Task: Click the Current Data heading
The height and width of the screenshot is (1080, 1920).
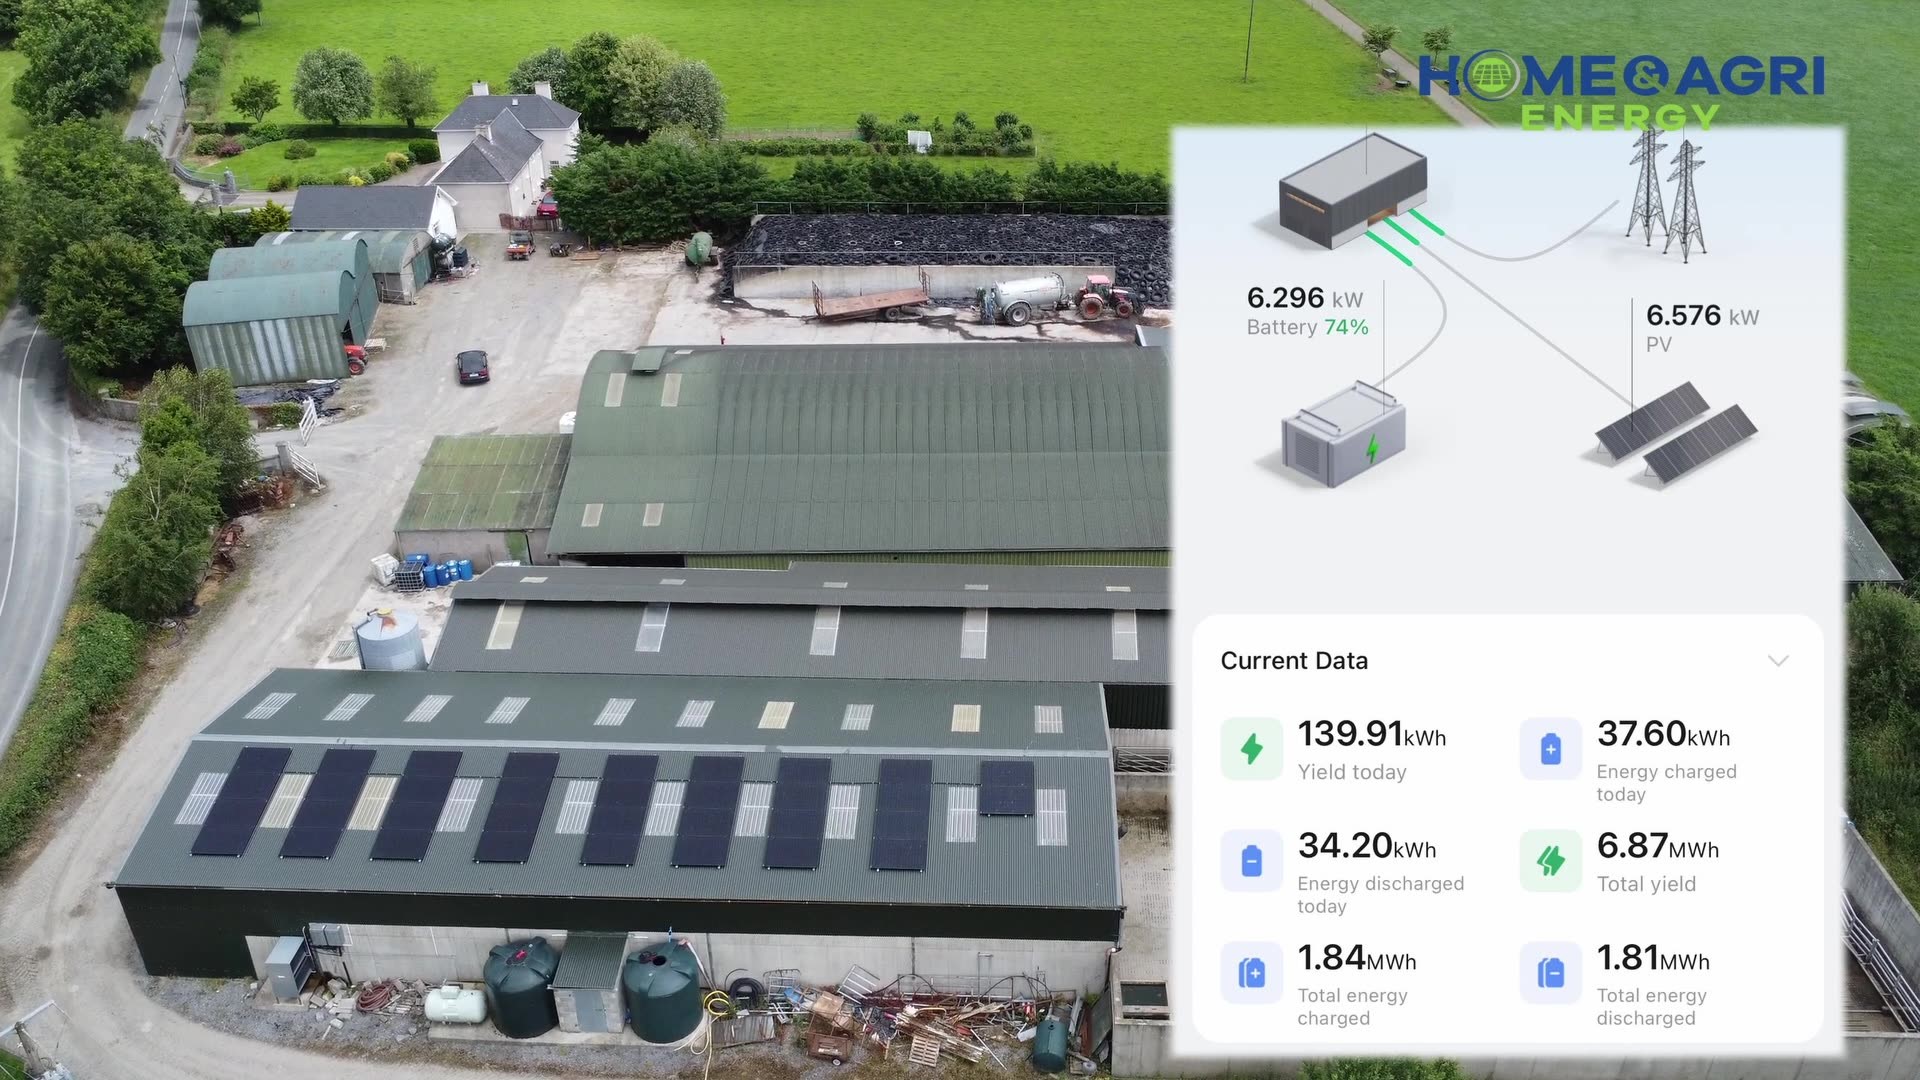Action: pyautogui.click(x=1294, y=661)
